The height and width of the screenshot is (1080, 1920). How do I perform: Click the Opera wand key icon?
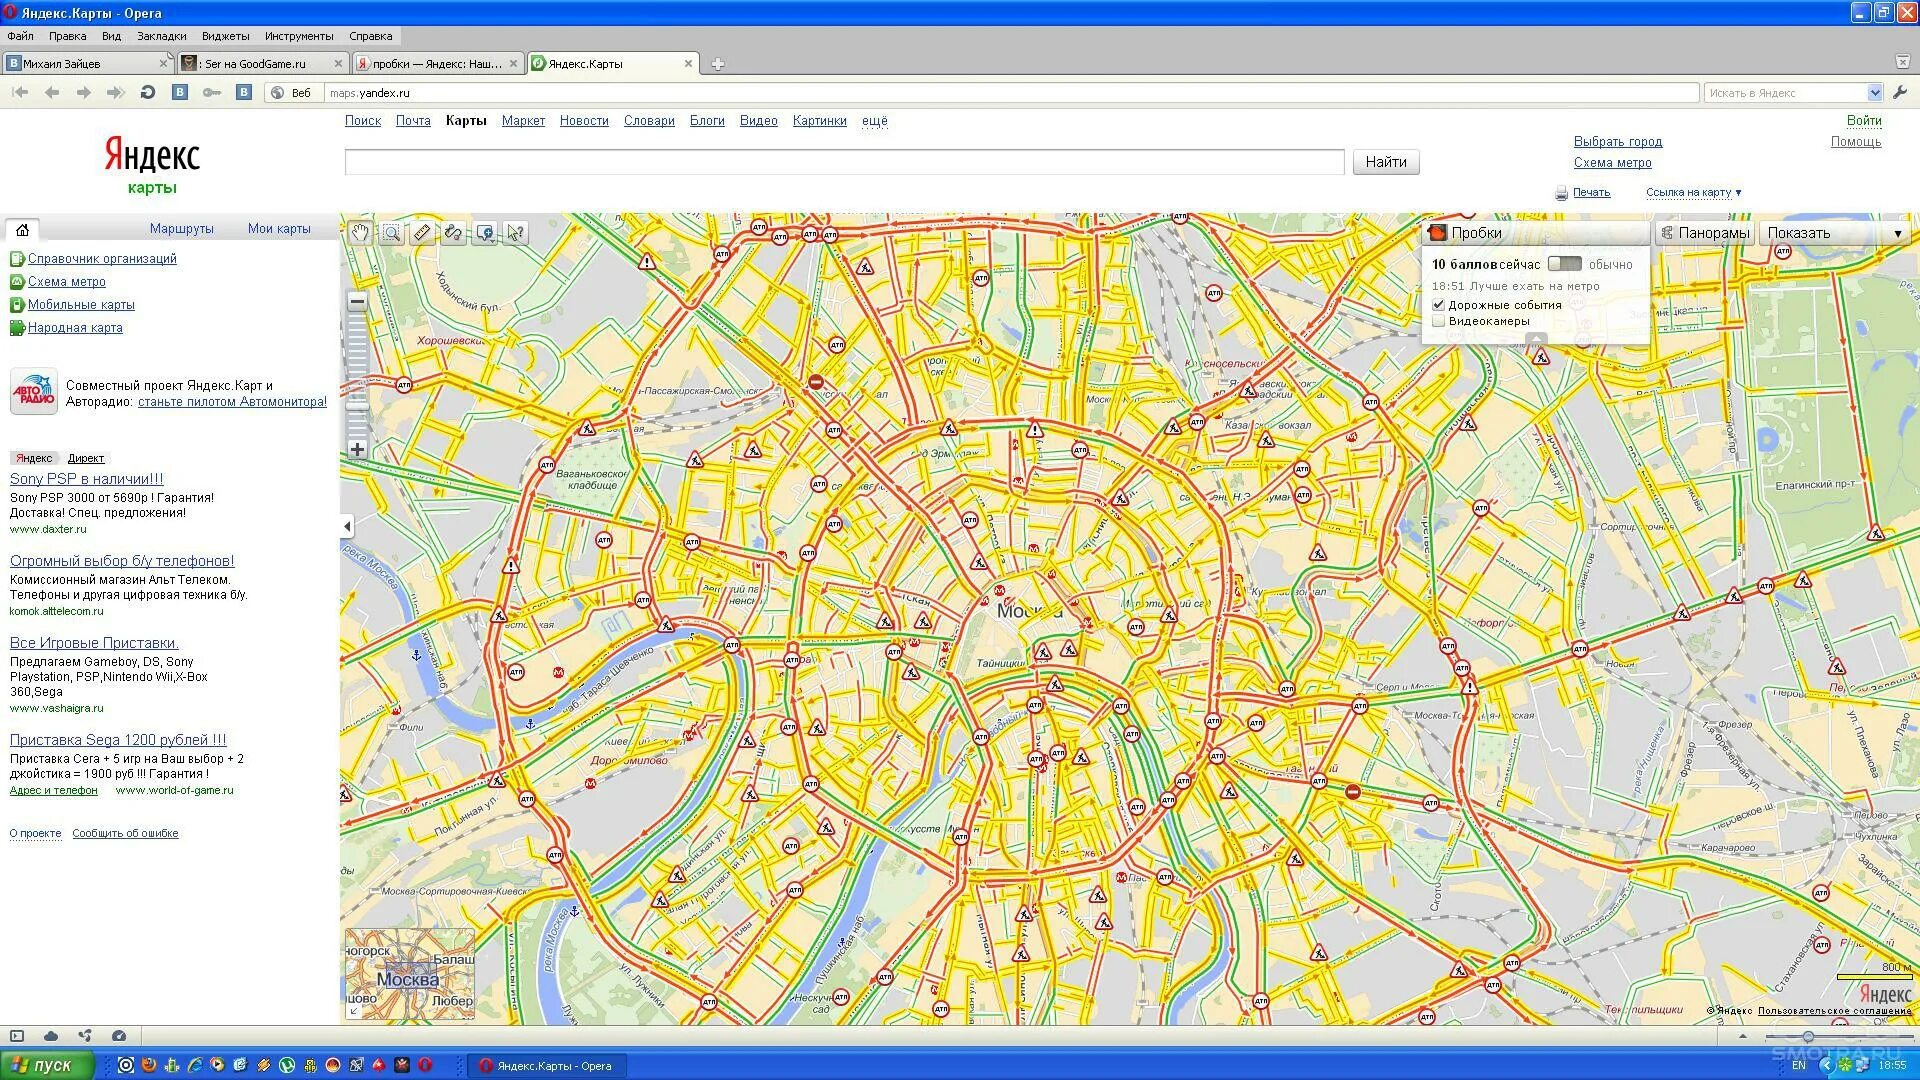[x=211, y=92]
